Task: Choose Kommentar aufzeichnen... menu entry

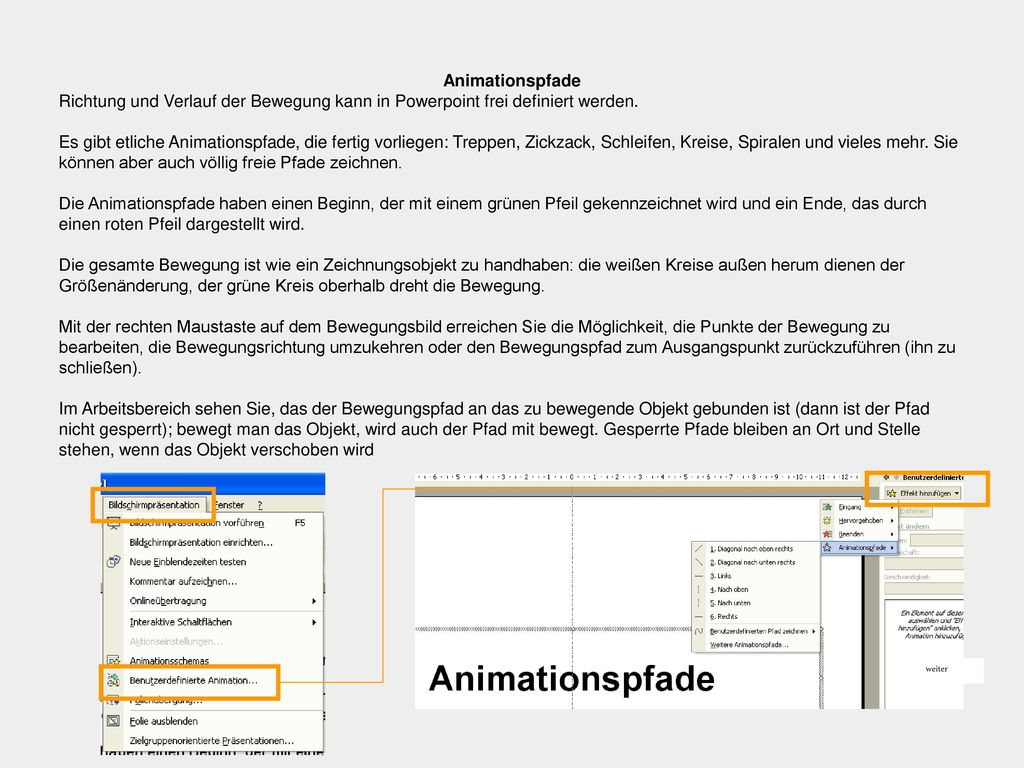Action: [x=214, y=581]
